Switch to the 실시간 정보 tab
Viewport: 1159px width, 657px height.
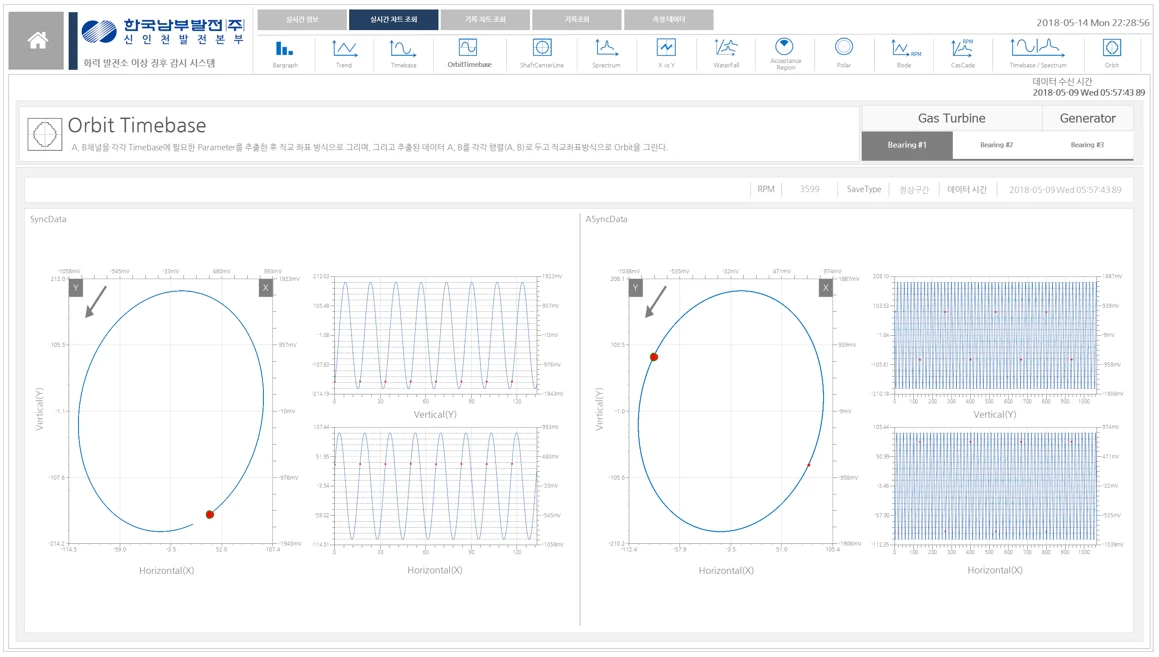point(302,19)
